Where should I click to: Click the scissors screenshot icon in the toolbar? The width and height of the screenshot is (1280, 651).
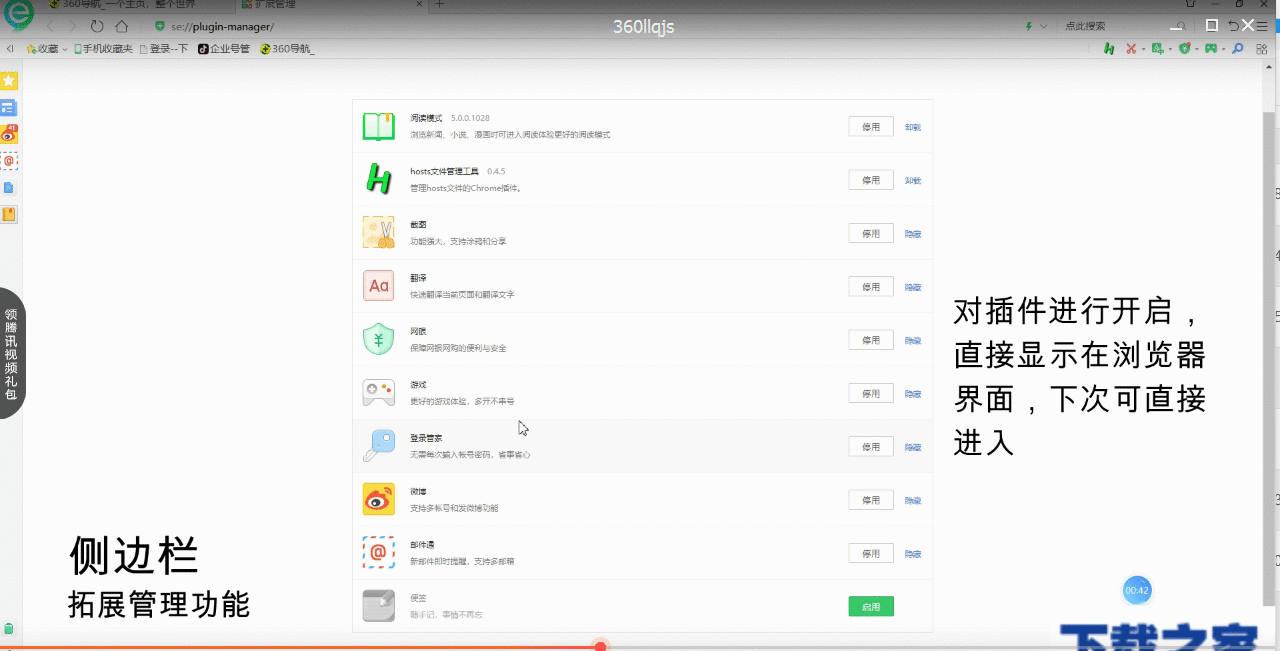[x=1131, y=48]
